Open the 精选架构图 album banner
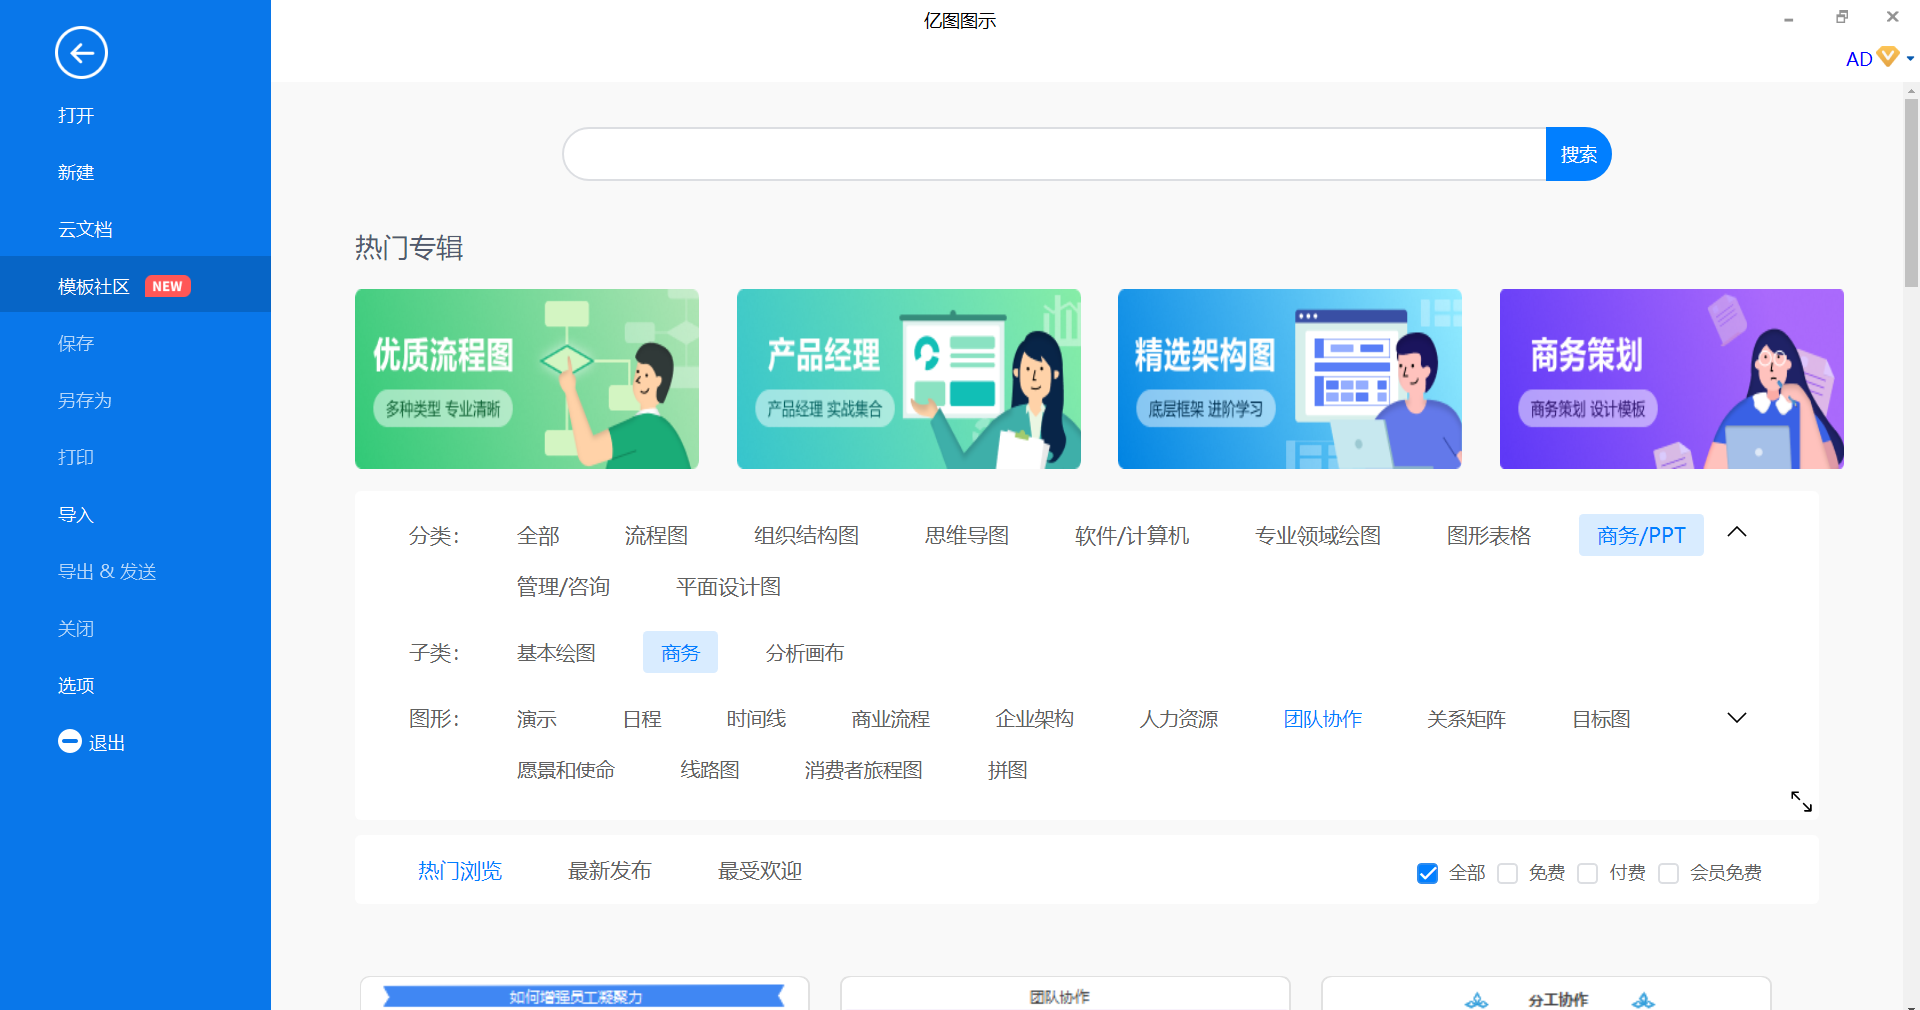Image resolution: width=1920 pixels, height=1010 pixels. click(1290, 379)
